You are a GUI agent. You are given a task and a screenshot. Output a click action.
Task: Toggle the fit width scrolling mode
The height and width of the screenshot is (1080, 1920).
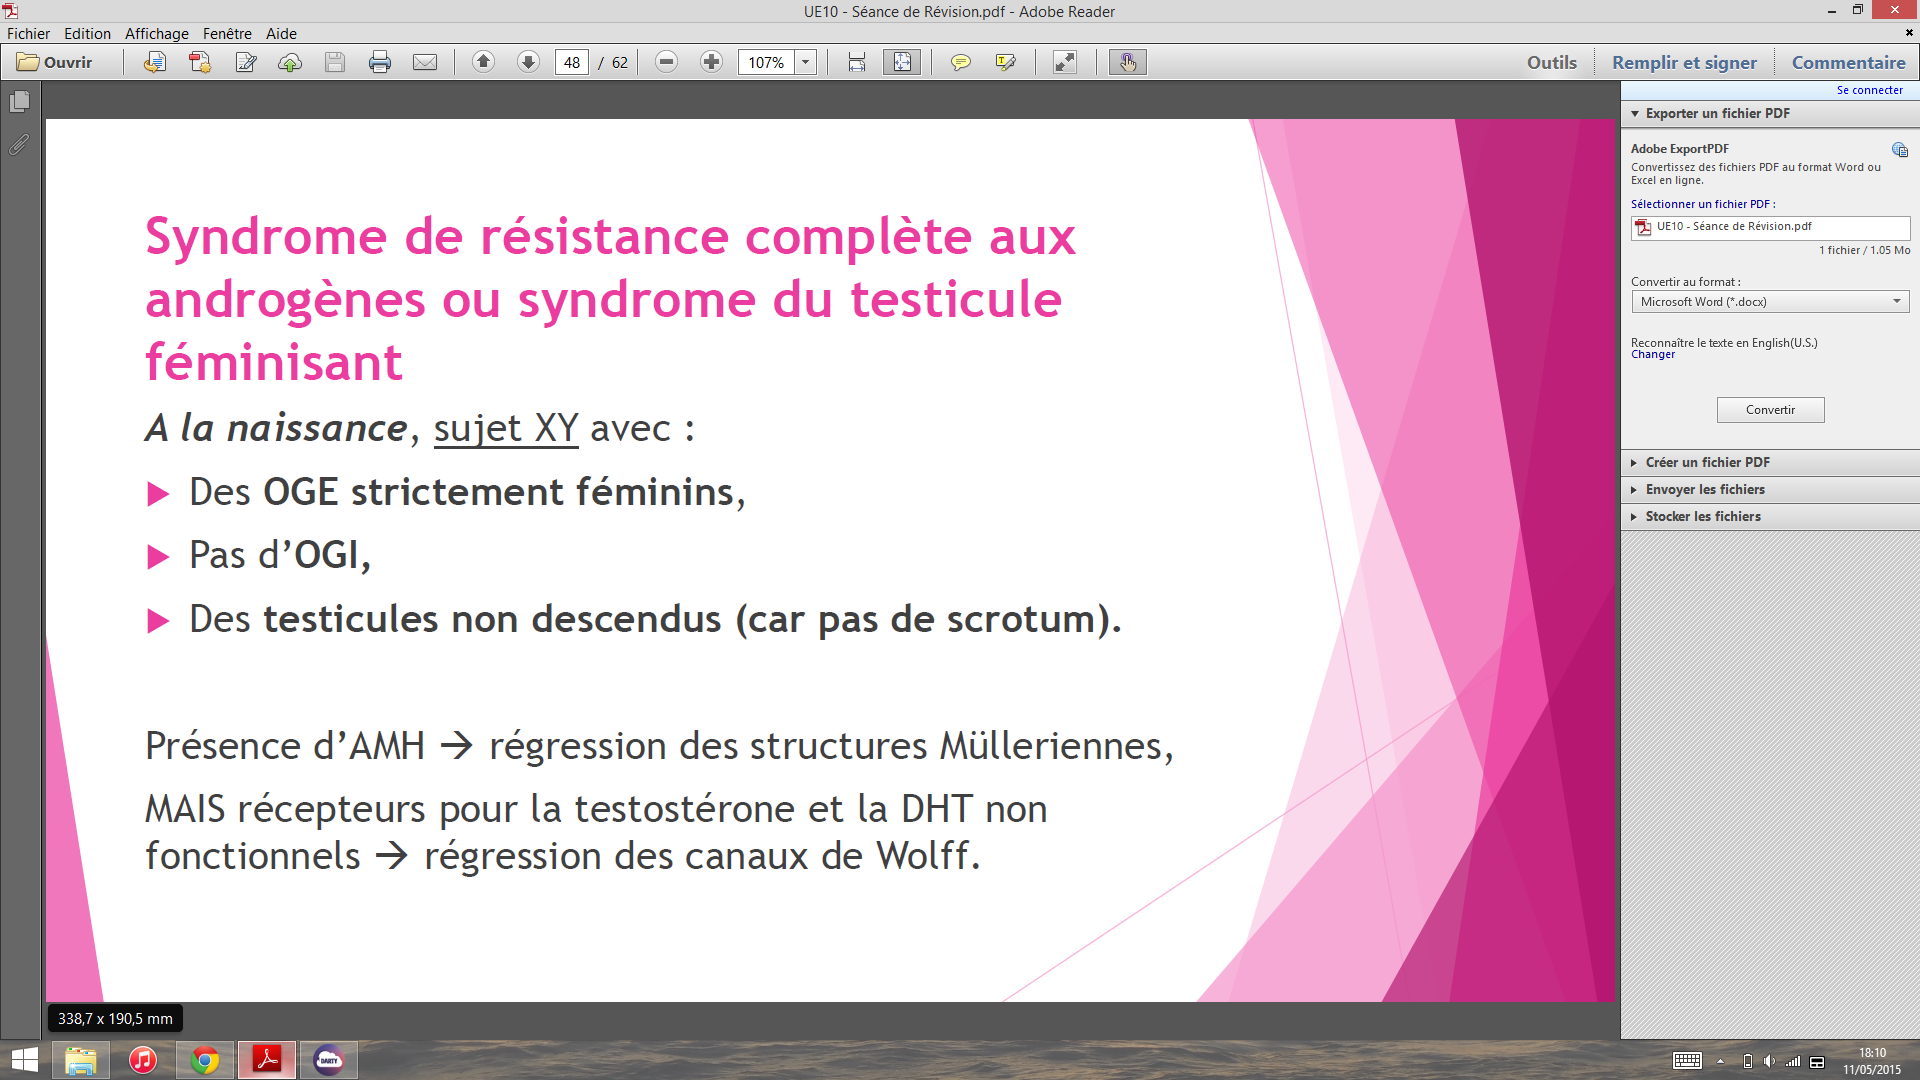click(857, 62)
